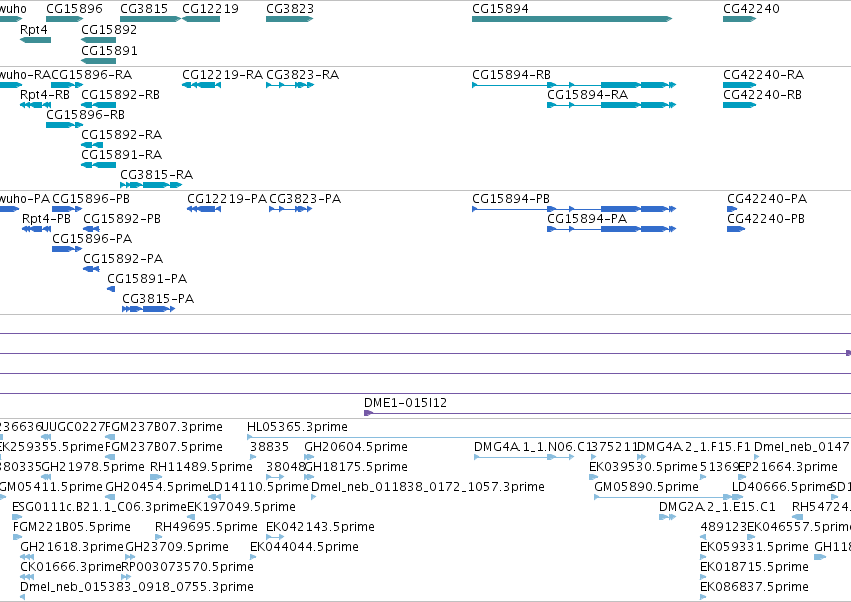Click the RH54724 EST label
This screenshot has width=851, height=602.
(821, 506)
